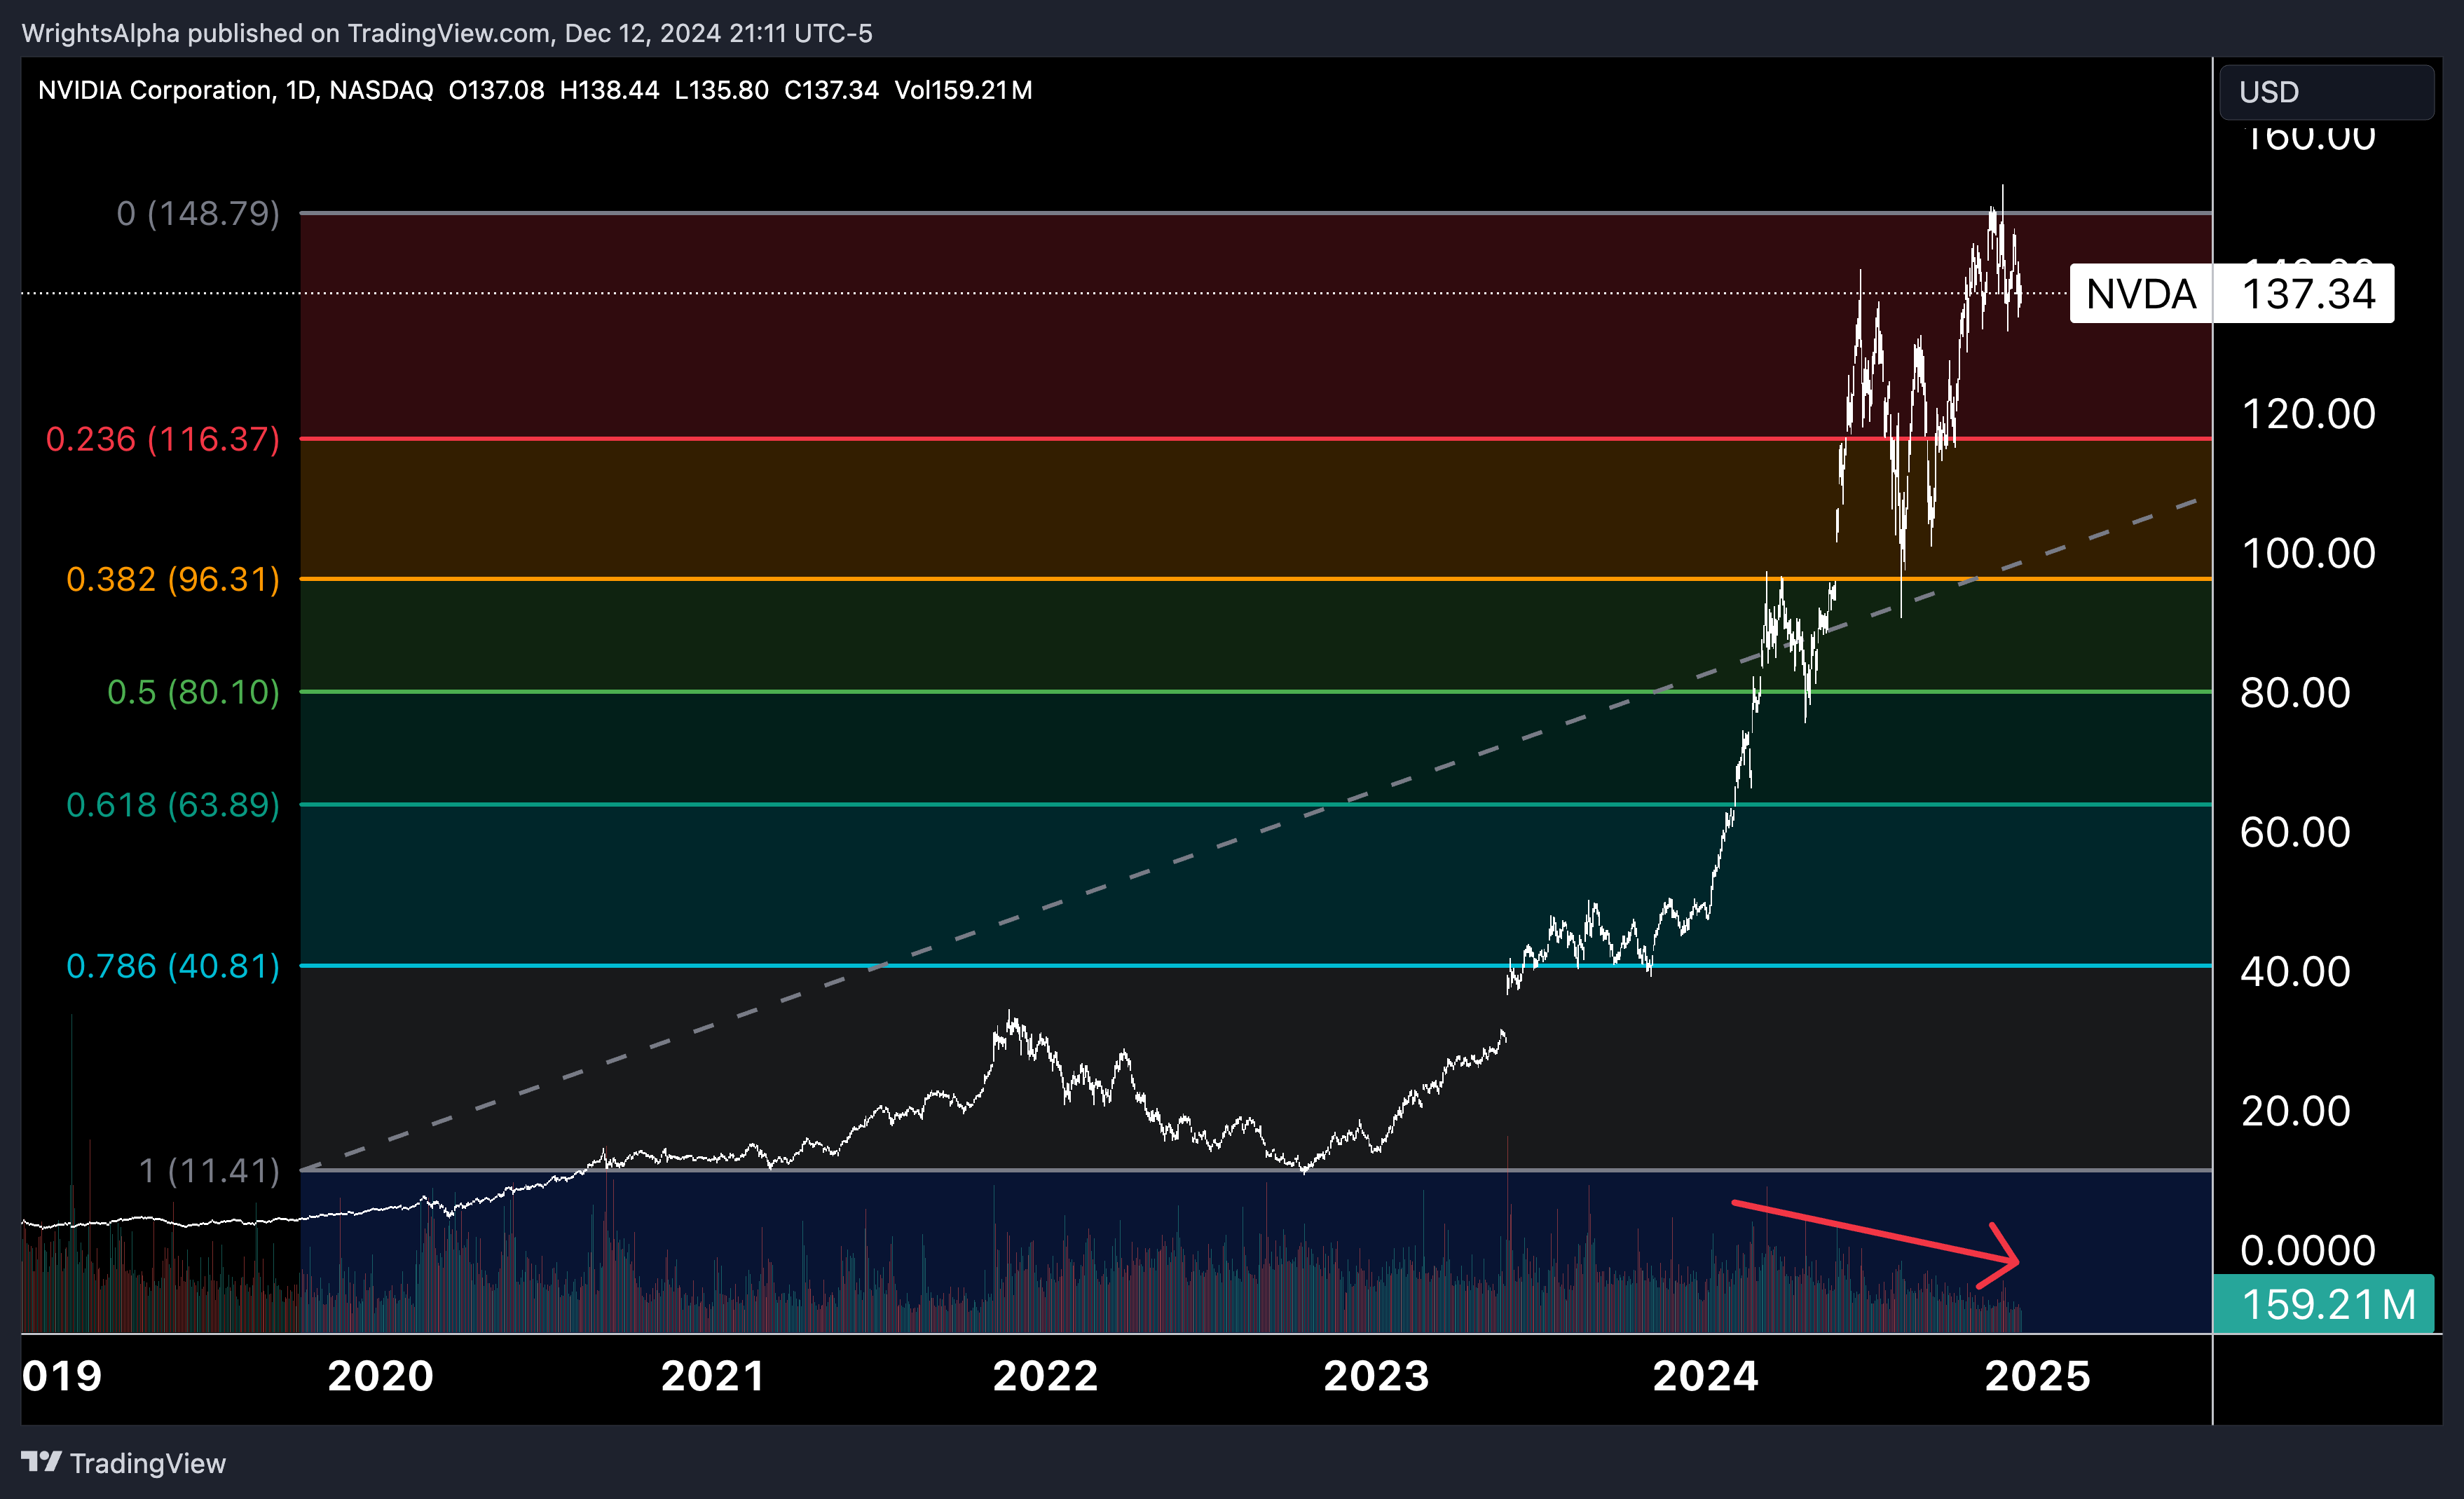Click the 0.0000 price axis label

(x=2307, y=1250)
